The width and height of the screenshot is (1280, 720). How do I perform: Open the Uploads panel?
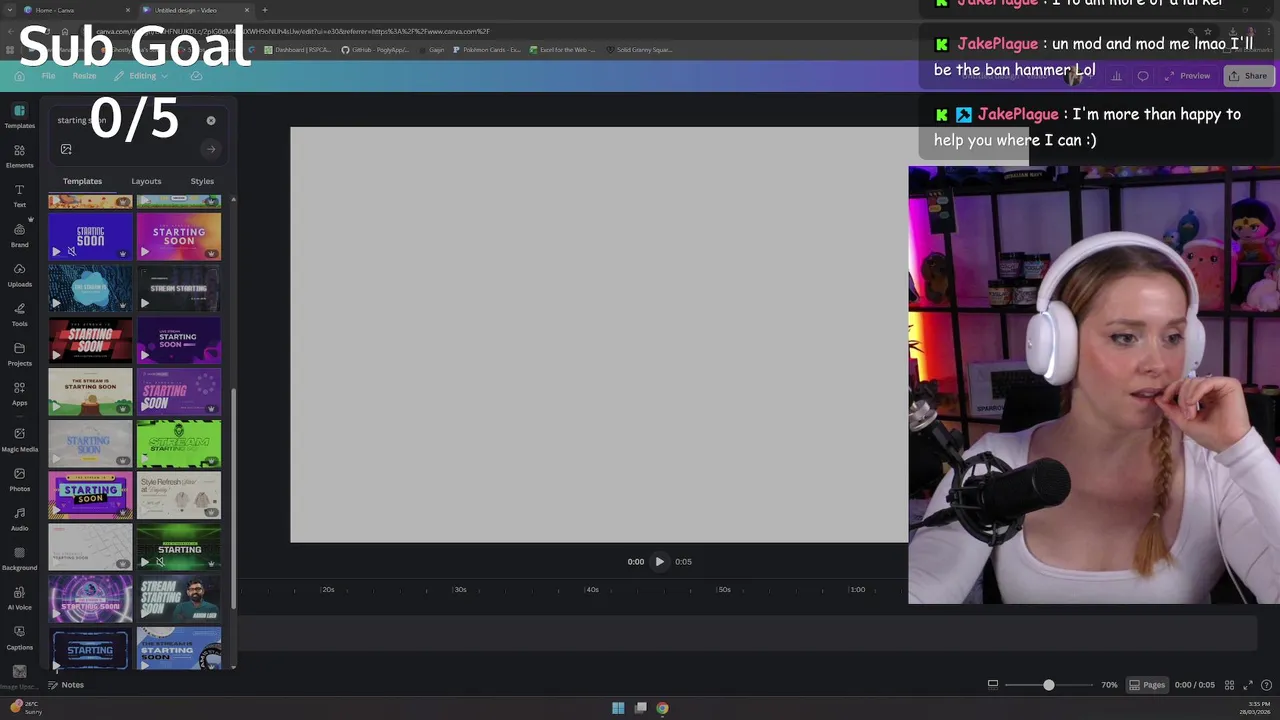coord(19,275)
